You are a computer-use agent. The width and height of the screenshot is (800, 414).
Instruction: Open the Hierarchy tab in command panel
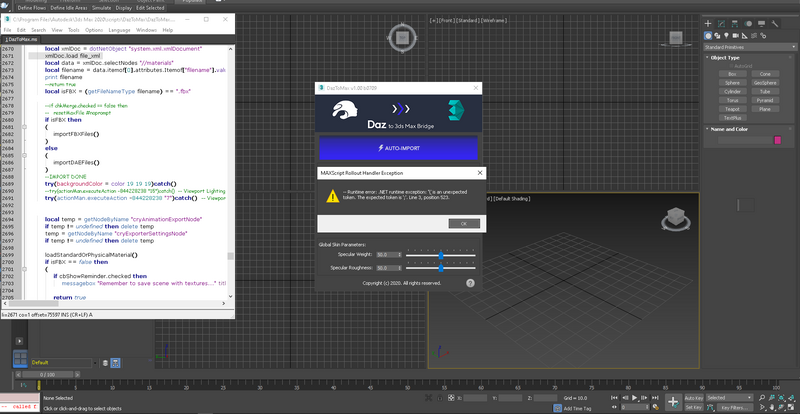pyautogui.click(x=735, y=23)
